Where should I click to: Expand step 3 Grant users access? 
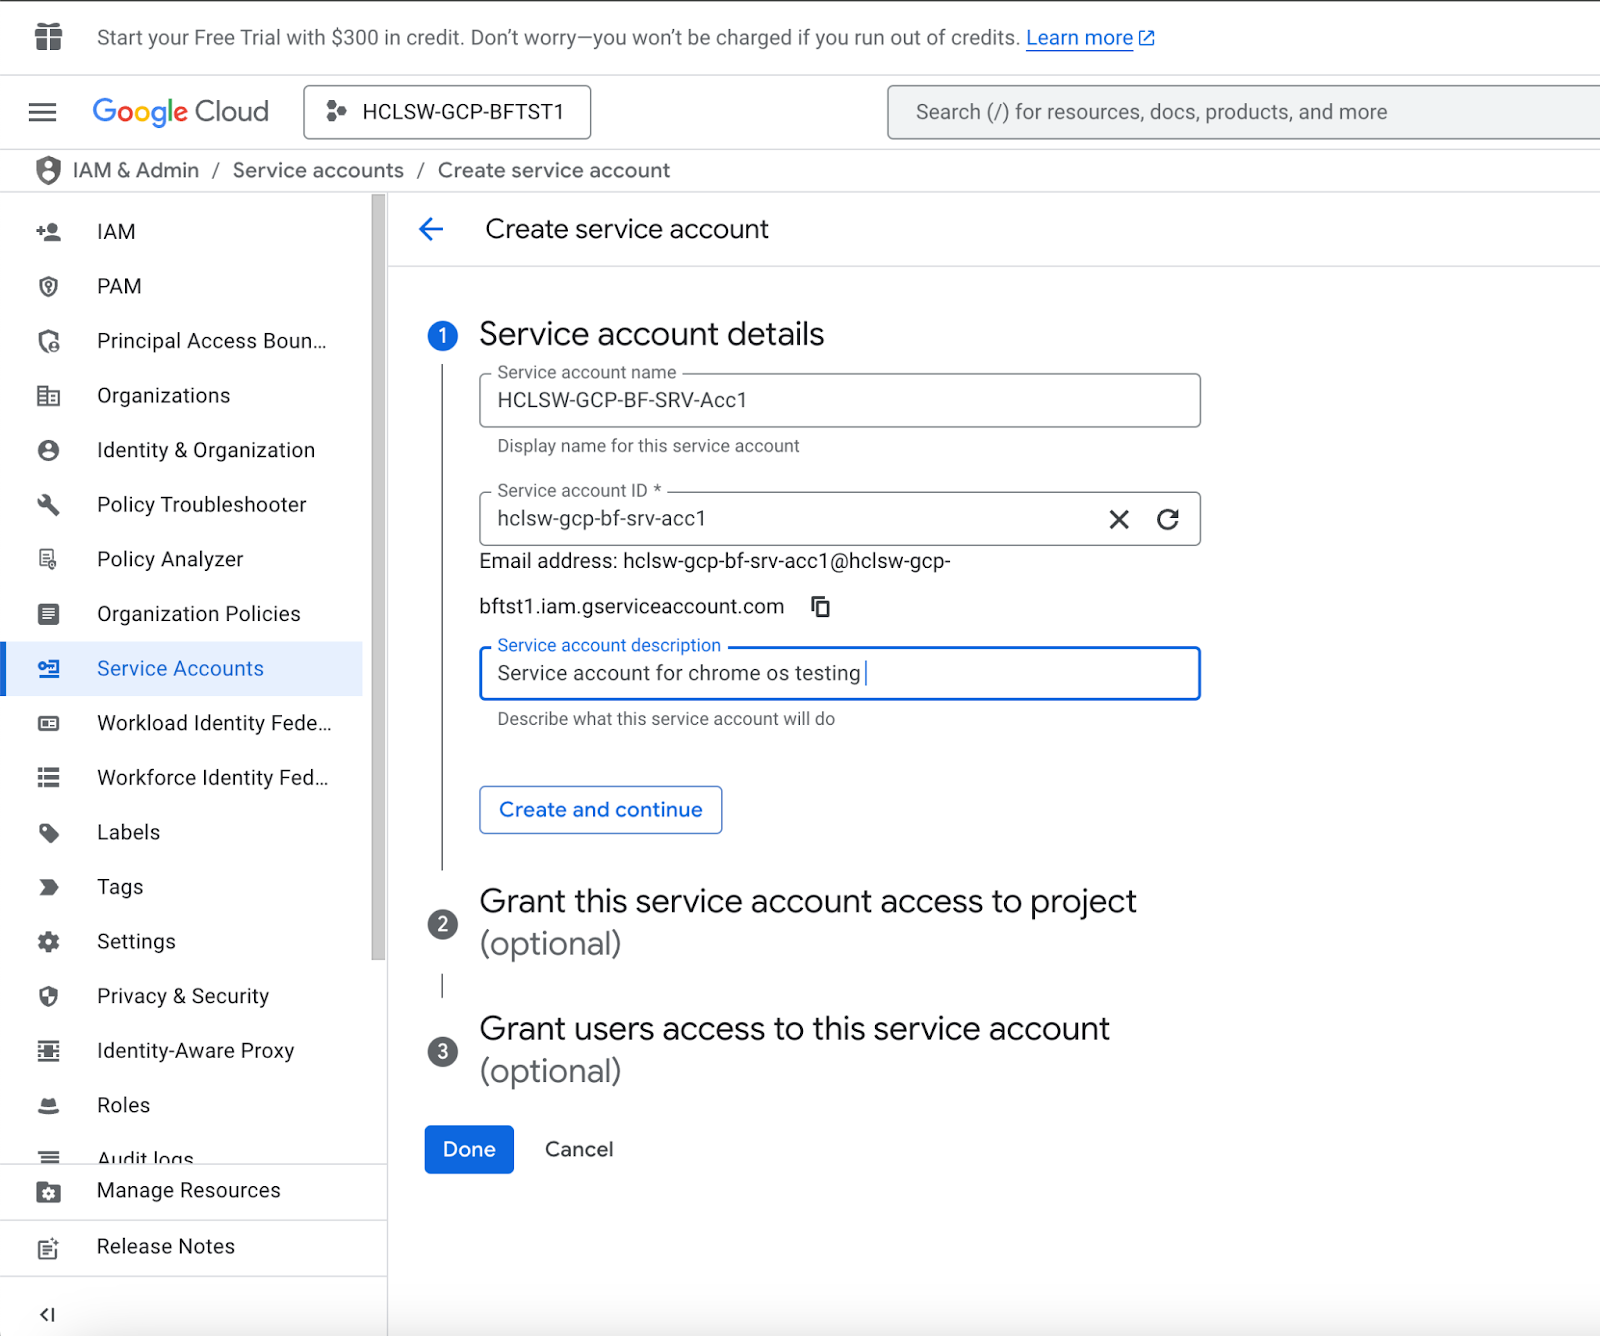(794, 1049)
